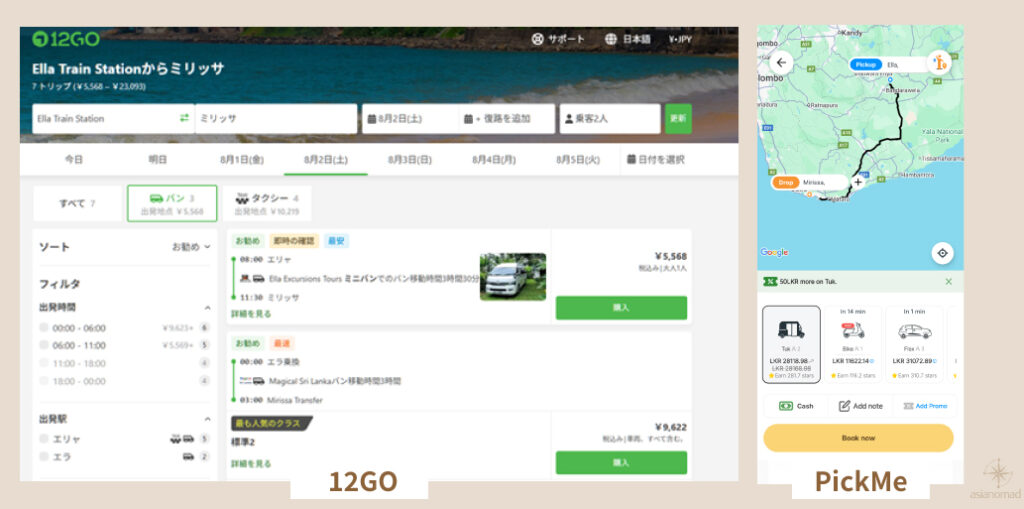The image size is (1024, 509).
Task: Select the 明日 date tab
Action: coord(157,159)
